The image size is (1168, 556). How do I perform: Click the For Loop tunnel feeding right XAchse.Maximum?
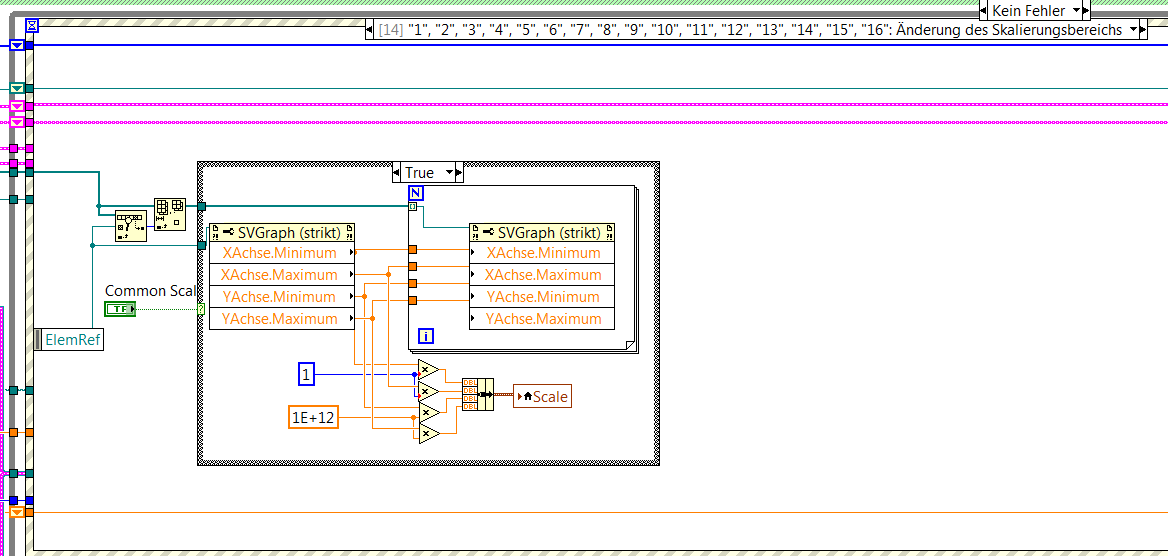[x=413, y=266]
